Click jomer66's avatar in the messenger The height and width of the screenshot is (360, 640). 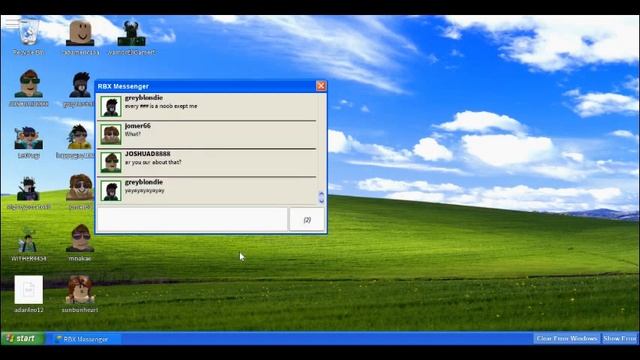click(x=111, y=135)
